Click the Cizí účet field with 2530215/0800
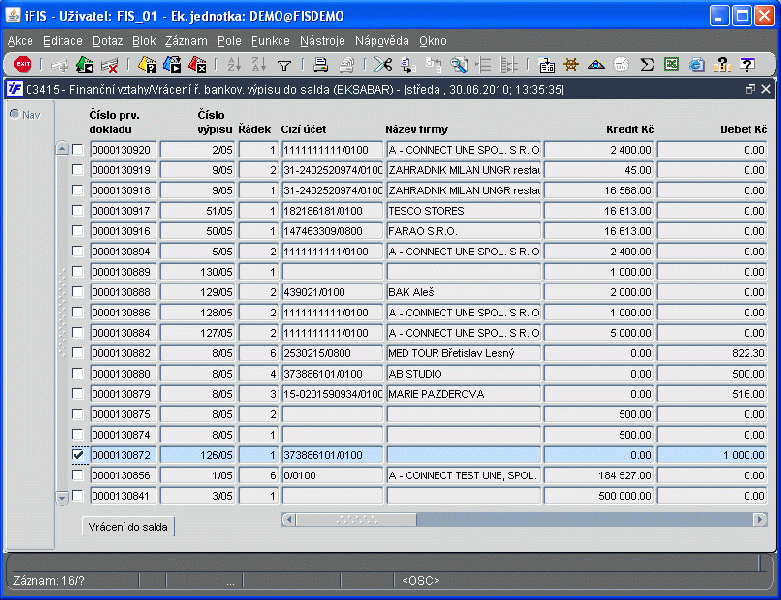The height and width of the screenshot is (600, 781). point(331,353)
